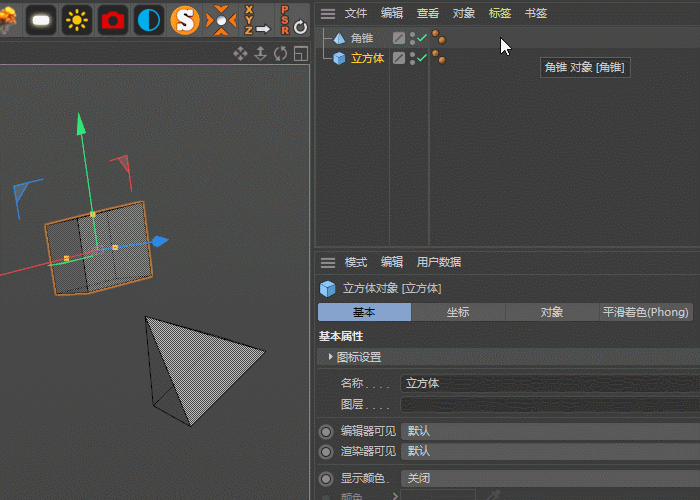Open Object Manager's 编辑 menu
700x500 pixels.
392,13
